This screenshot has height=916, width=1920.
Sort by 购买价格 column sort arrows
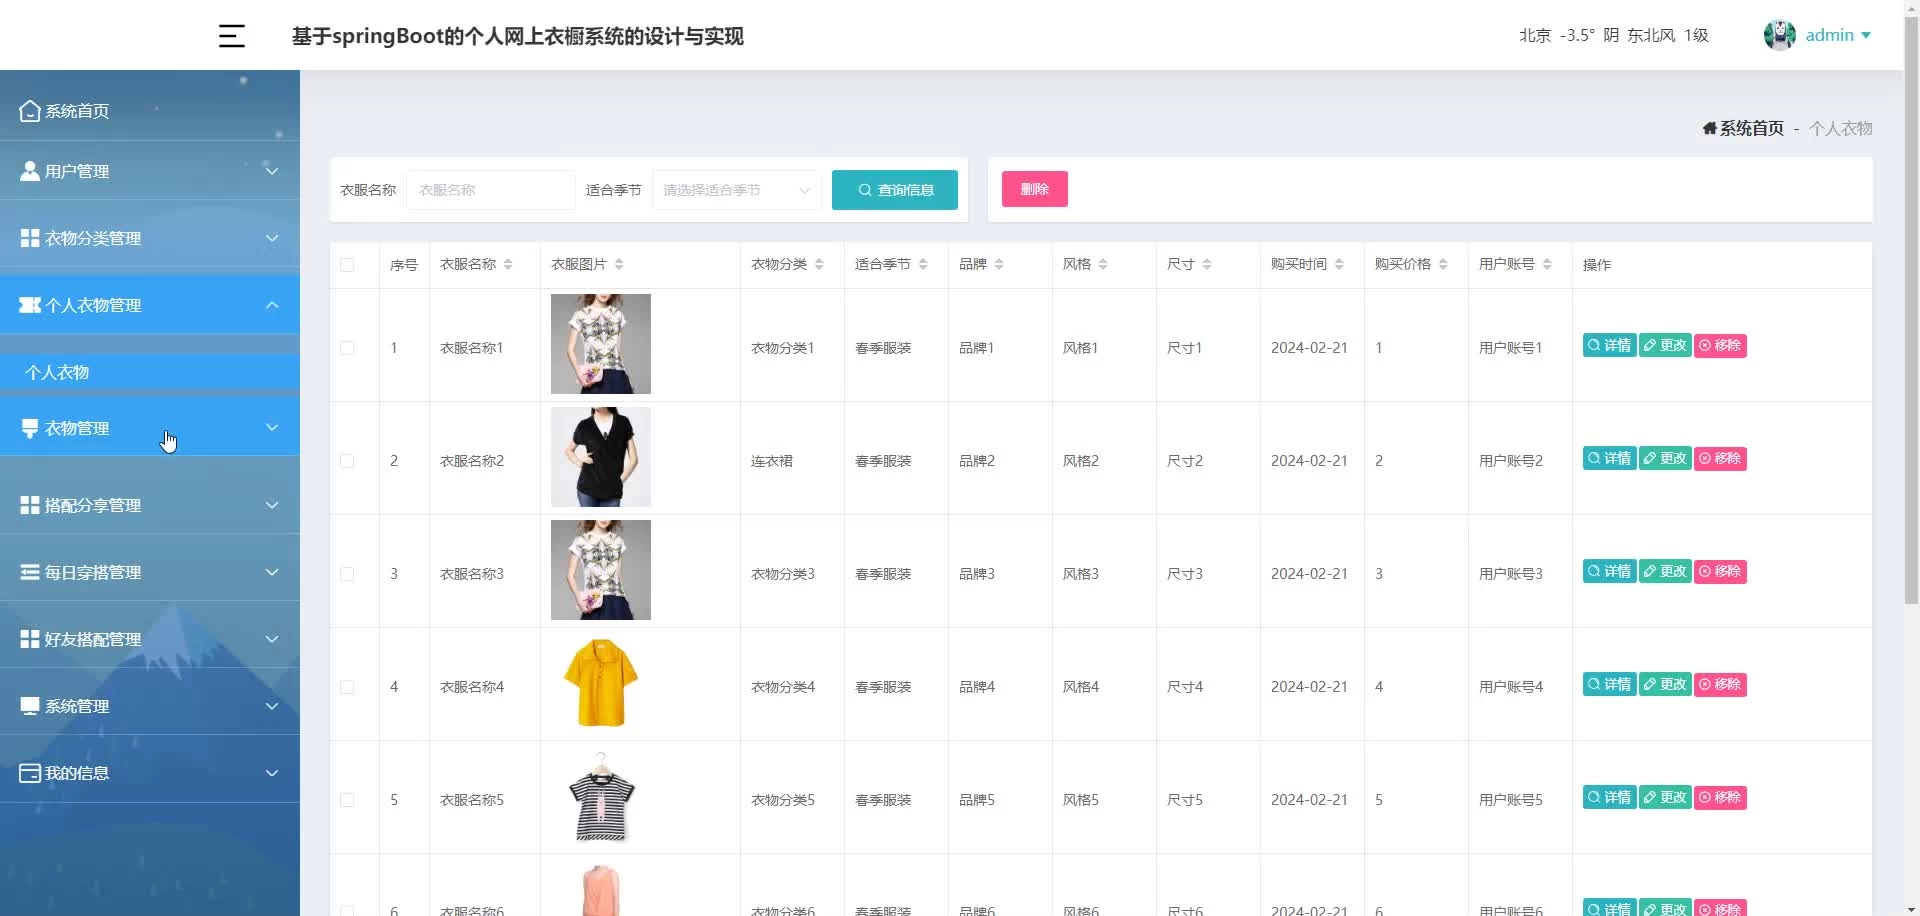1443,264
